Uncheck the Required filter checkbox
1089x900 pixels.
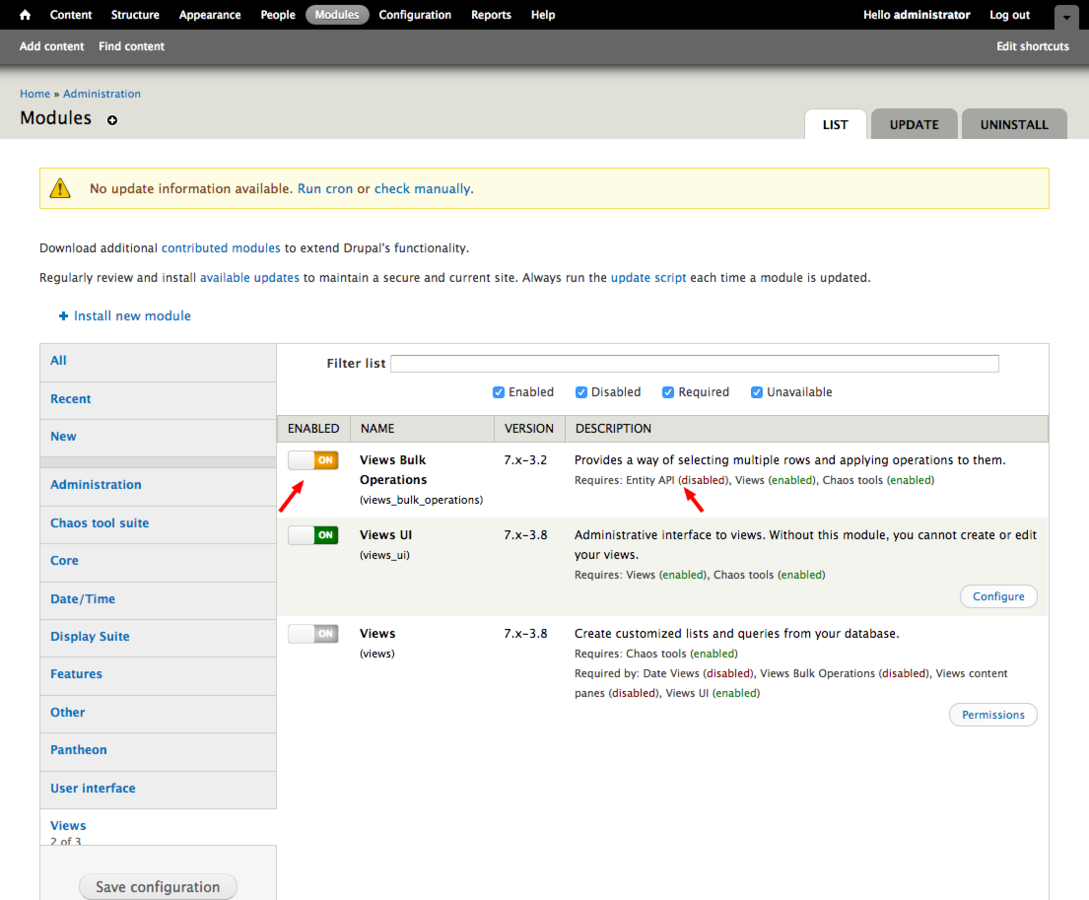(668, 392)
